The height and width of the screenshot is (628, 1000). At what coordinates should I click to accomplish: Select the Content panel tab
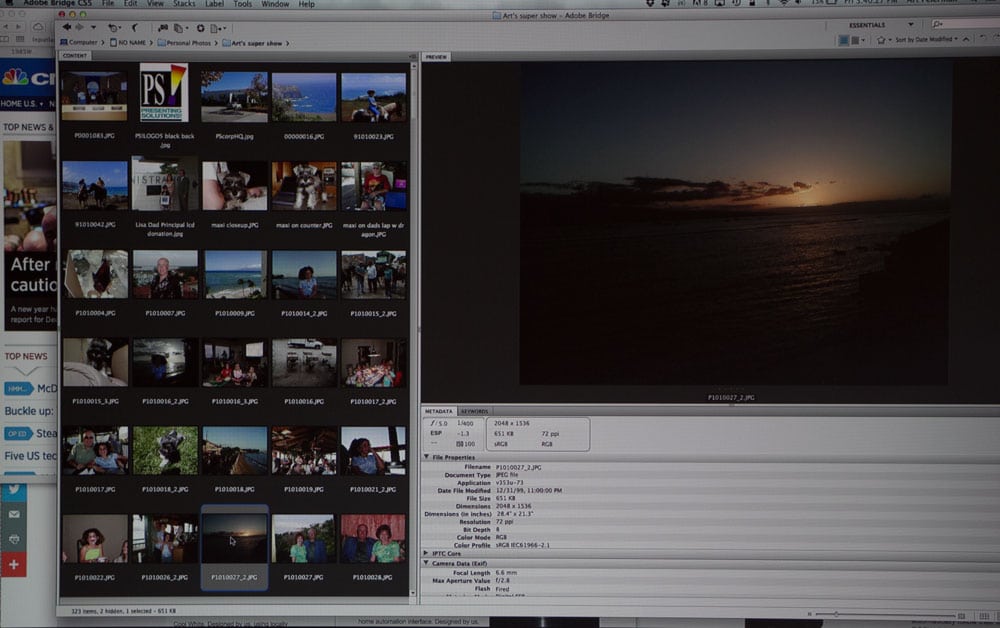pyautogui.click(x=75, y=55)
